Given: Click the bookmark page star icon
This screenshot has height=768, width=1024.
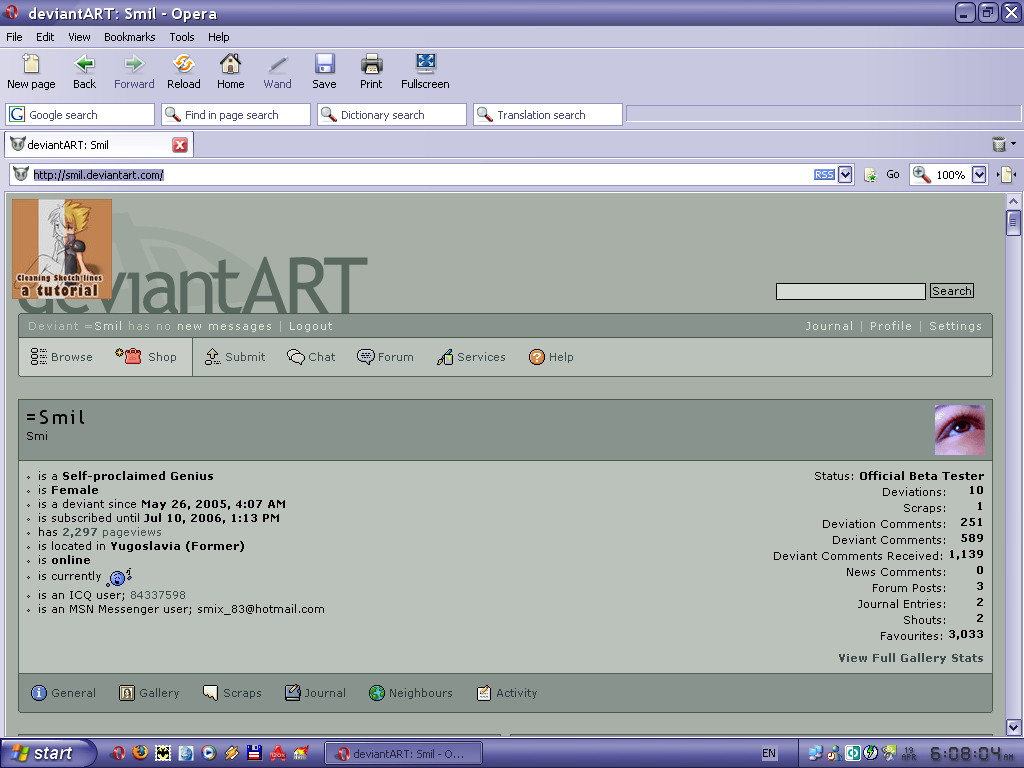Looking at the screenshot, I should coord(870,175).
